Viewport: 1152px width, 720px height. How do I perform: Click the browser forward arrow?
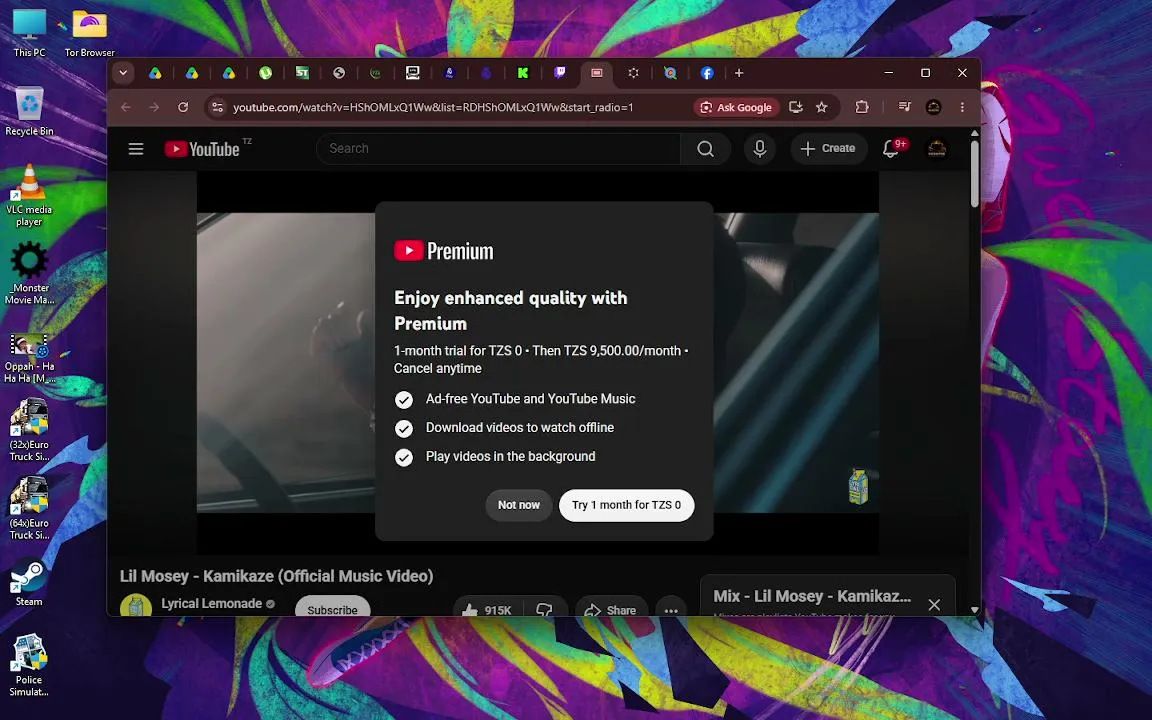154,107
